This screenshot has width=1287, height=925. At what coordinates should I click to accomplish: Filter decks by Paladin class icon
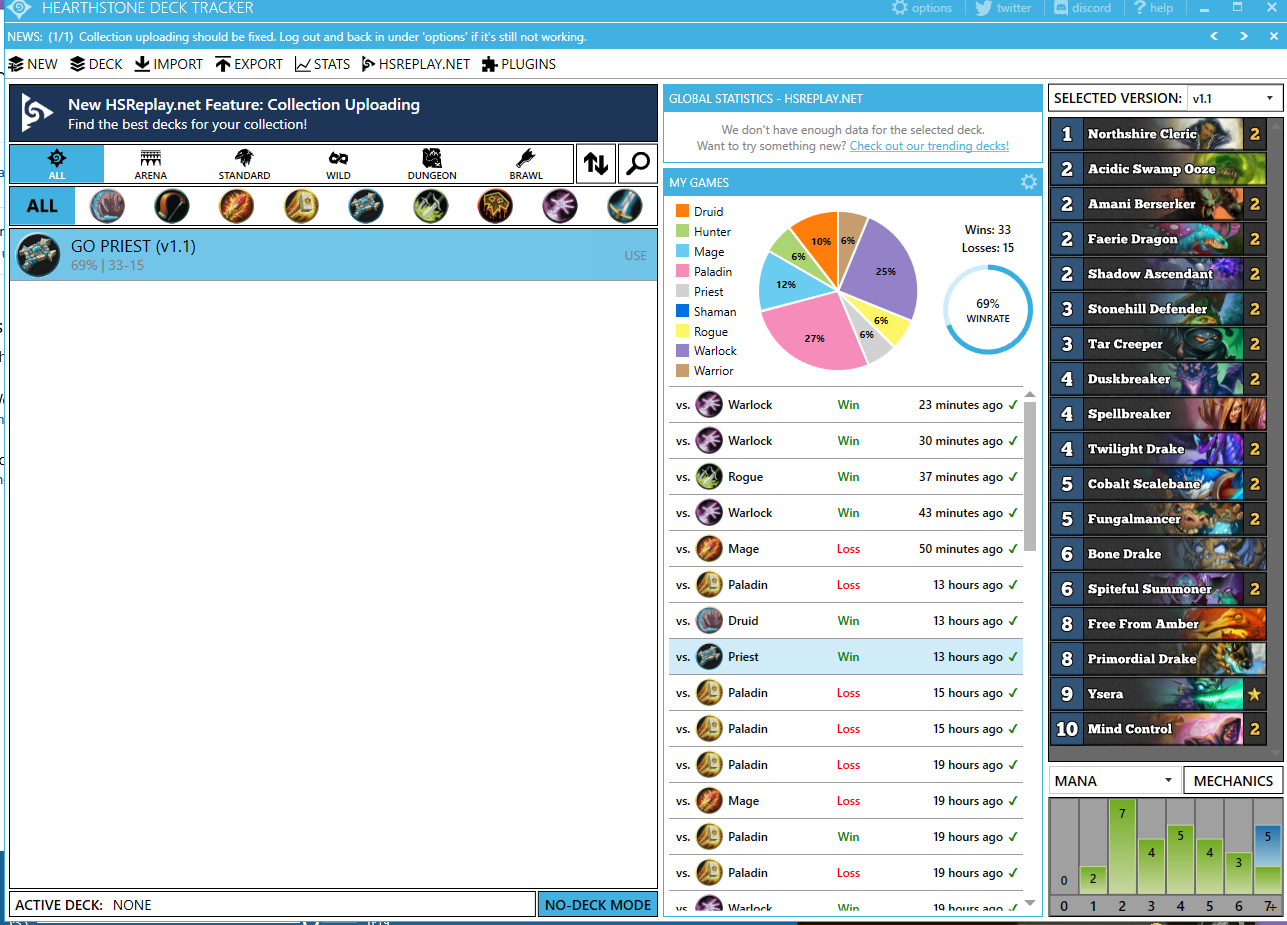pyautogui.click(x=301, y=206)
